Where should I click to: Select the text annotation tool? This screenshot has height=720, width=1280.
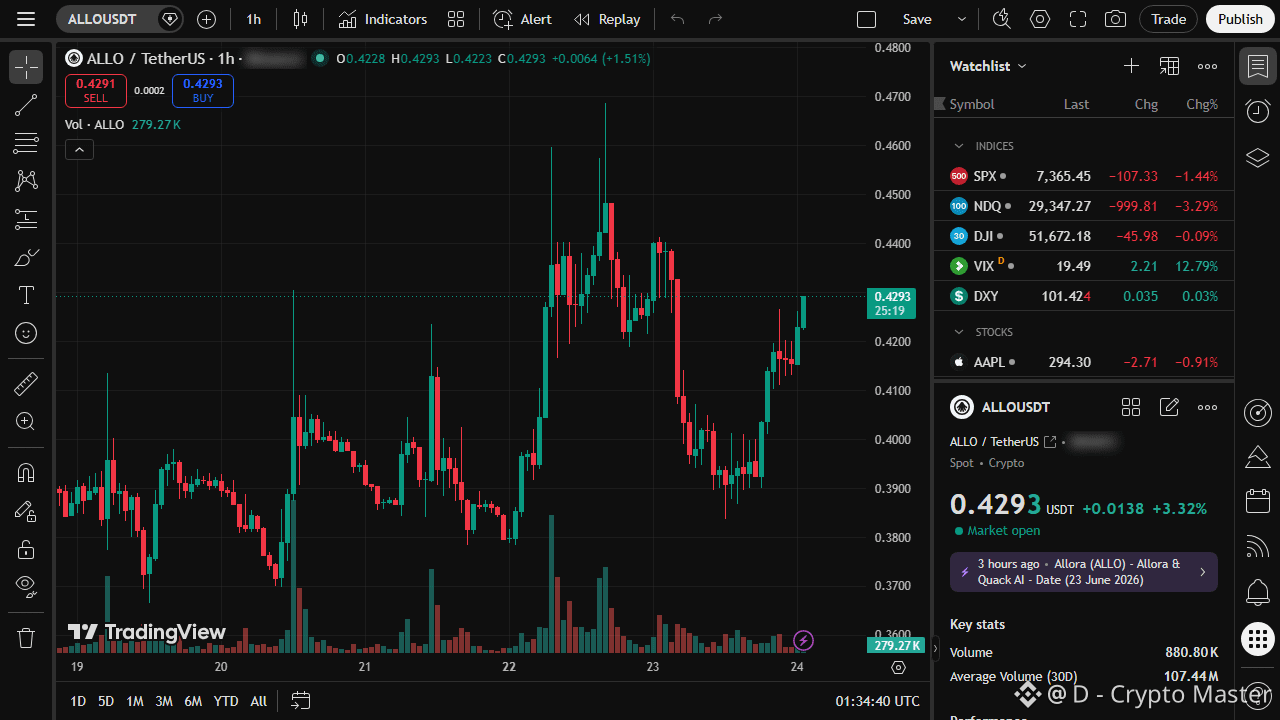[x=26, y=295]
